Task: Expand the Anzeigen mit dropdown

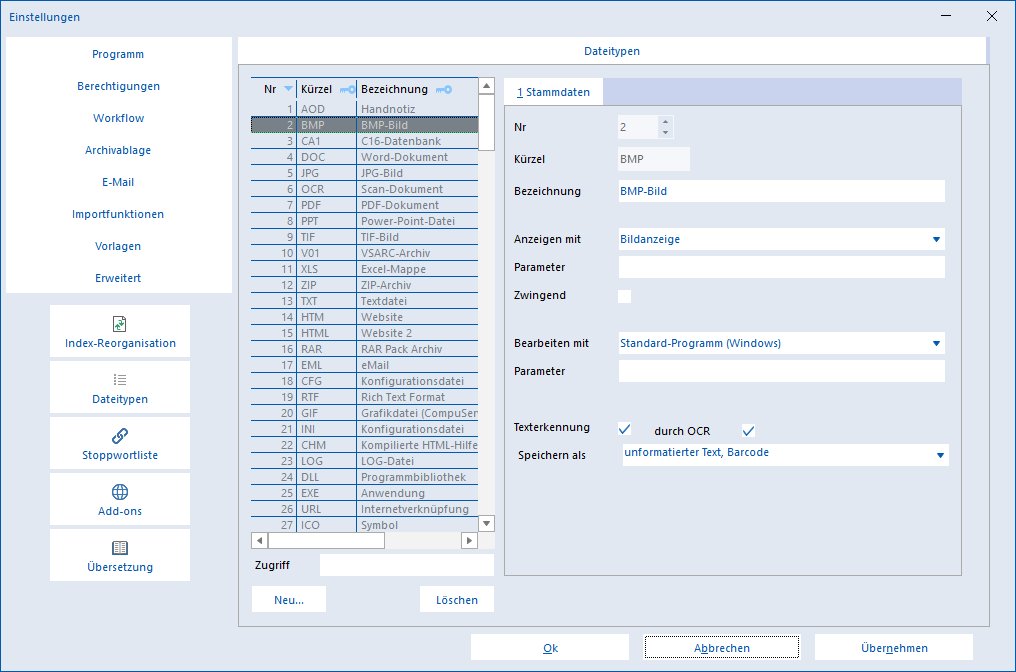Action: [936, 239]
